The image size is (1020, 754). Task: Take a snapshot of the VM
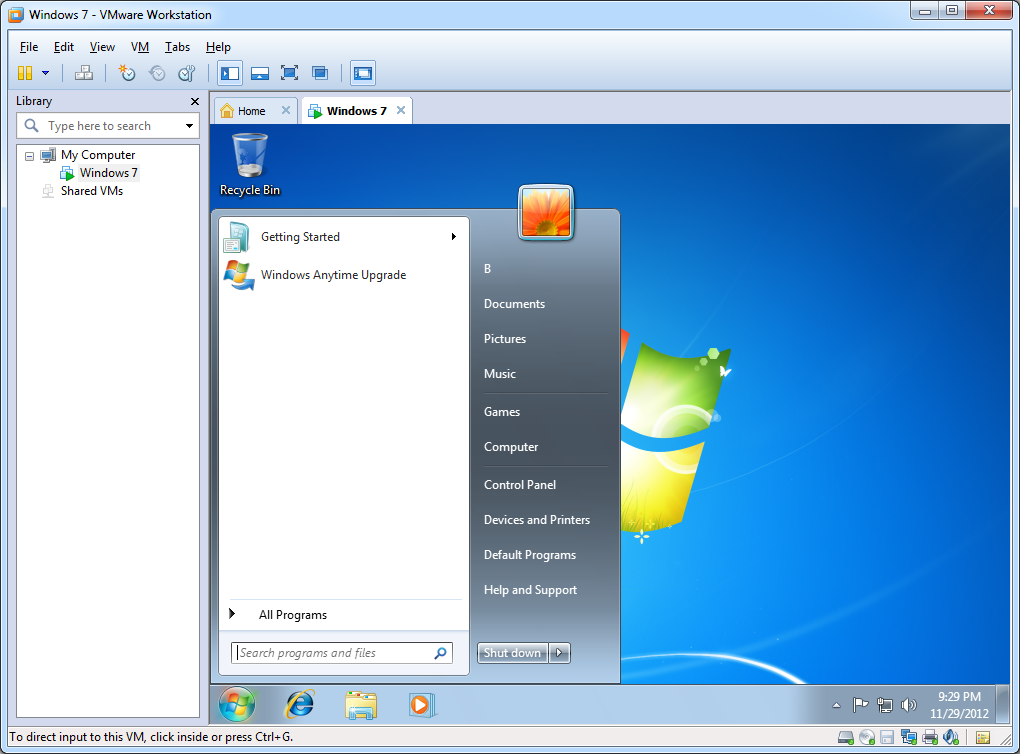point(127,73)
